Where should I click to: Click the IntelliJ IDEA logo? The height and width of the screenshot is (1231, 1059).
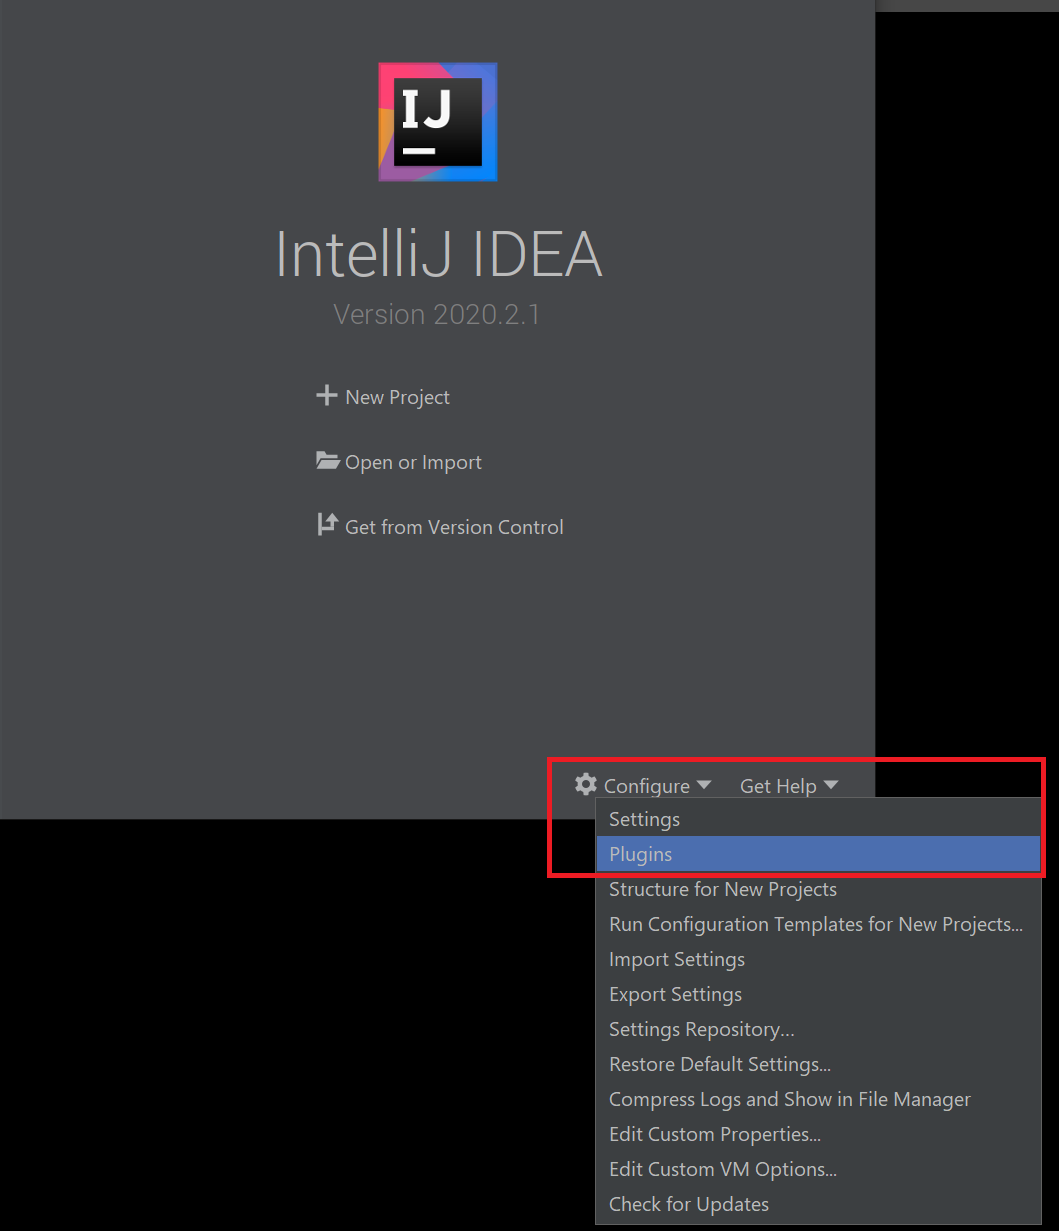[x=438, y=122]
